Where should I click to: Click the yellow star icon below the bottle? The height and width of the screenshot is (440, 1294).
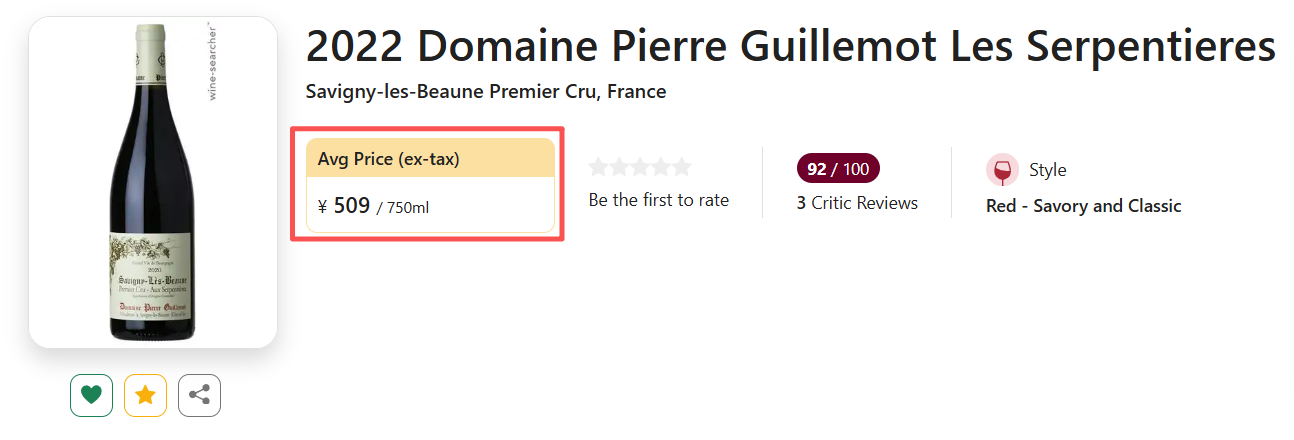point(145,395)
